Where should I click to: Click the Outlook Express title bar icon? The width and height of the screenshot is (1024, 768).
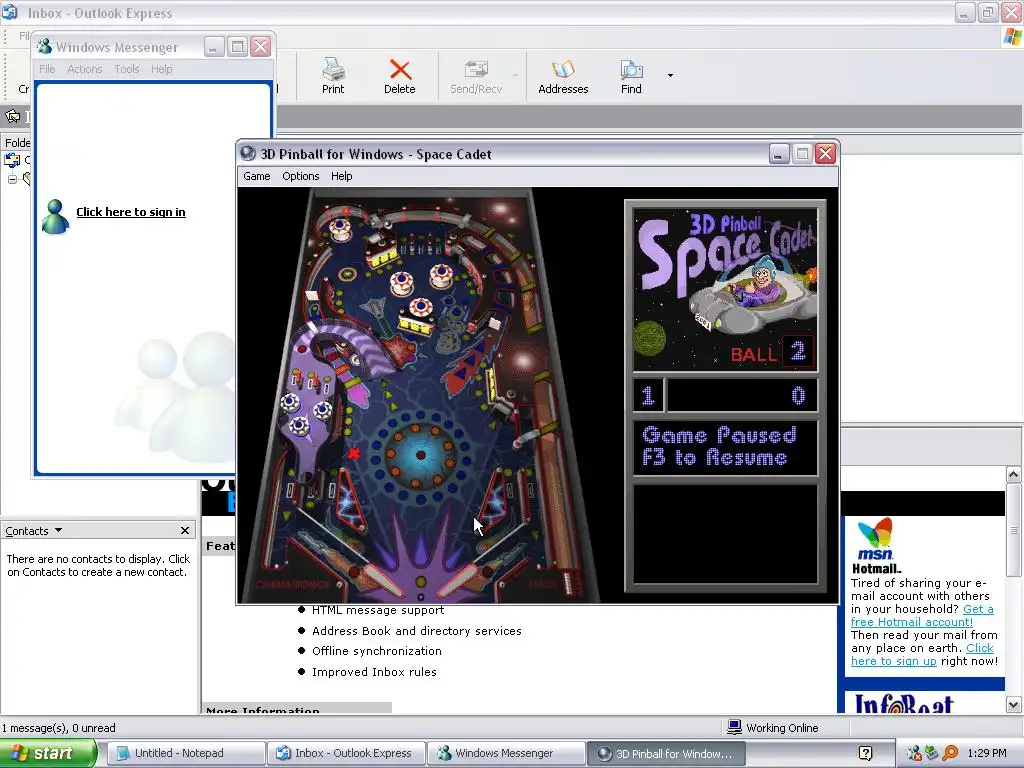click(9, 12)
